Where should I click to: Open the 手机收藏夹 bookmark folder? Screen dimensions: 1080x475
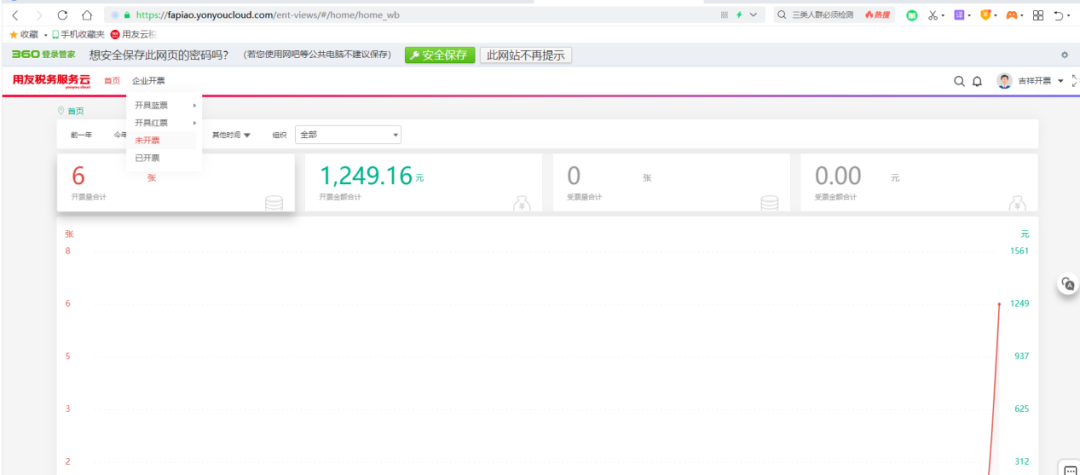(x=79, y=34)
